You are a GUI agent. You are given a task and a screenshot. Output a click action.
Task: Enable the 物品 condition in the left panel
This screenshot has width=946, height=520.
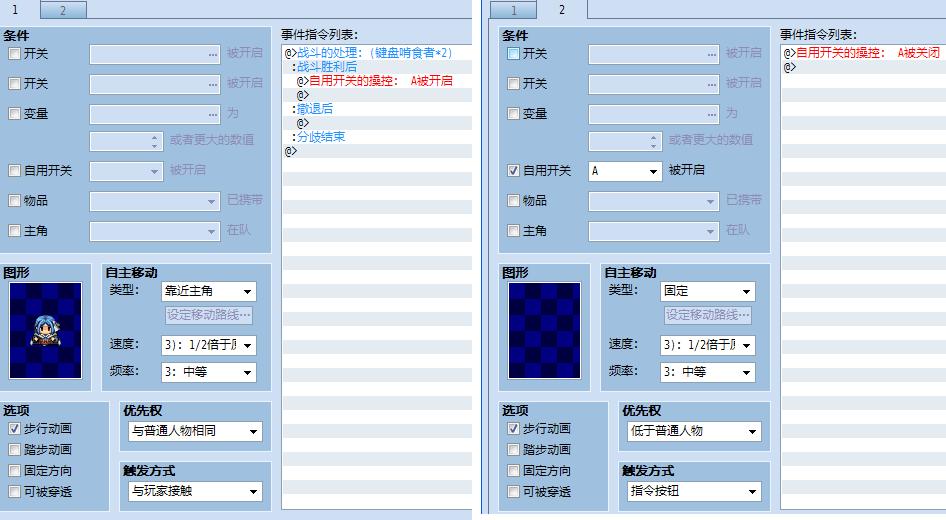point(14,200)
